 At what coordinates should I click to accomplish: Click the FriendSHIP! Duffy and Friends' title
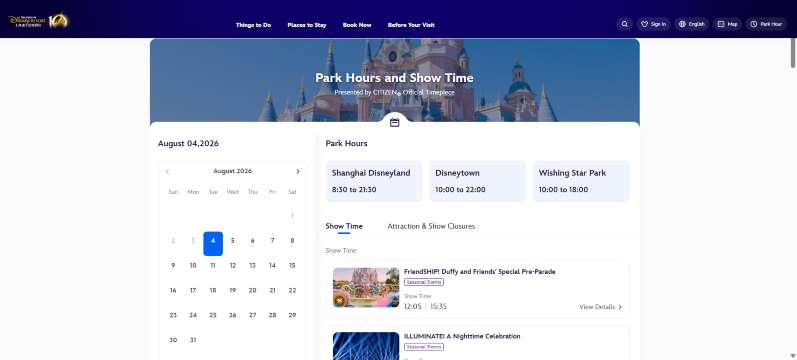(479, 272)
